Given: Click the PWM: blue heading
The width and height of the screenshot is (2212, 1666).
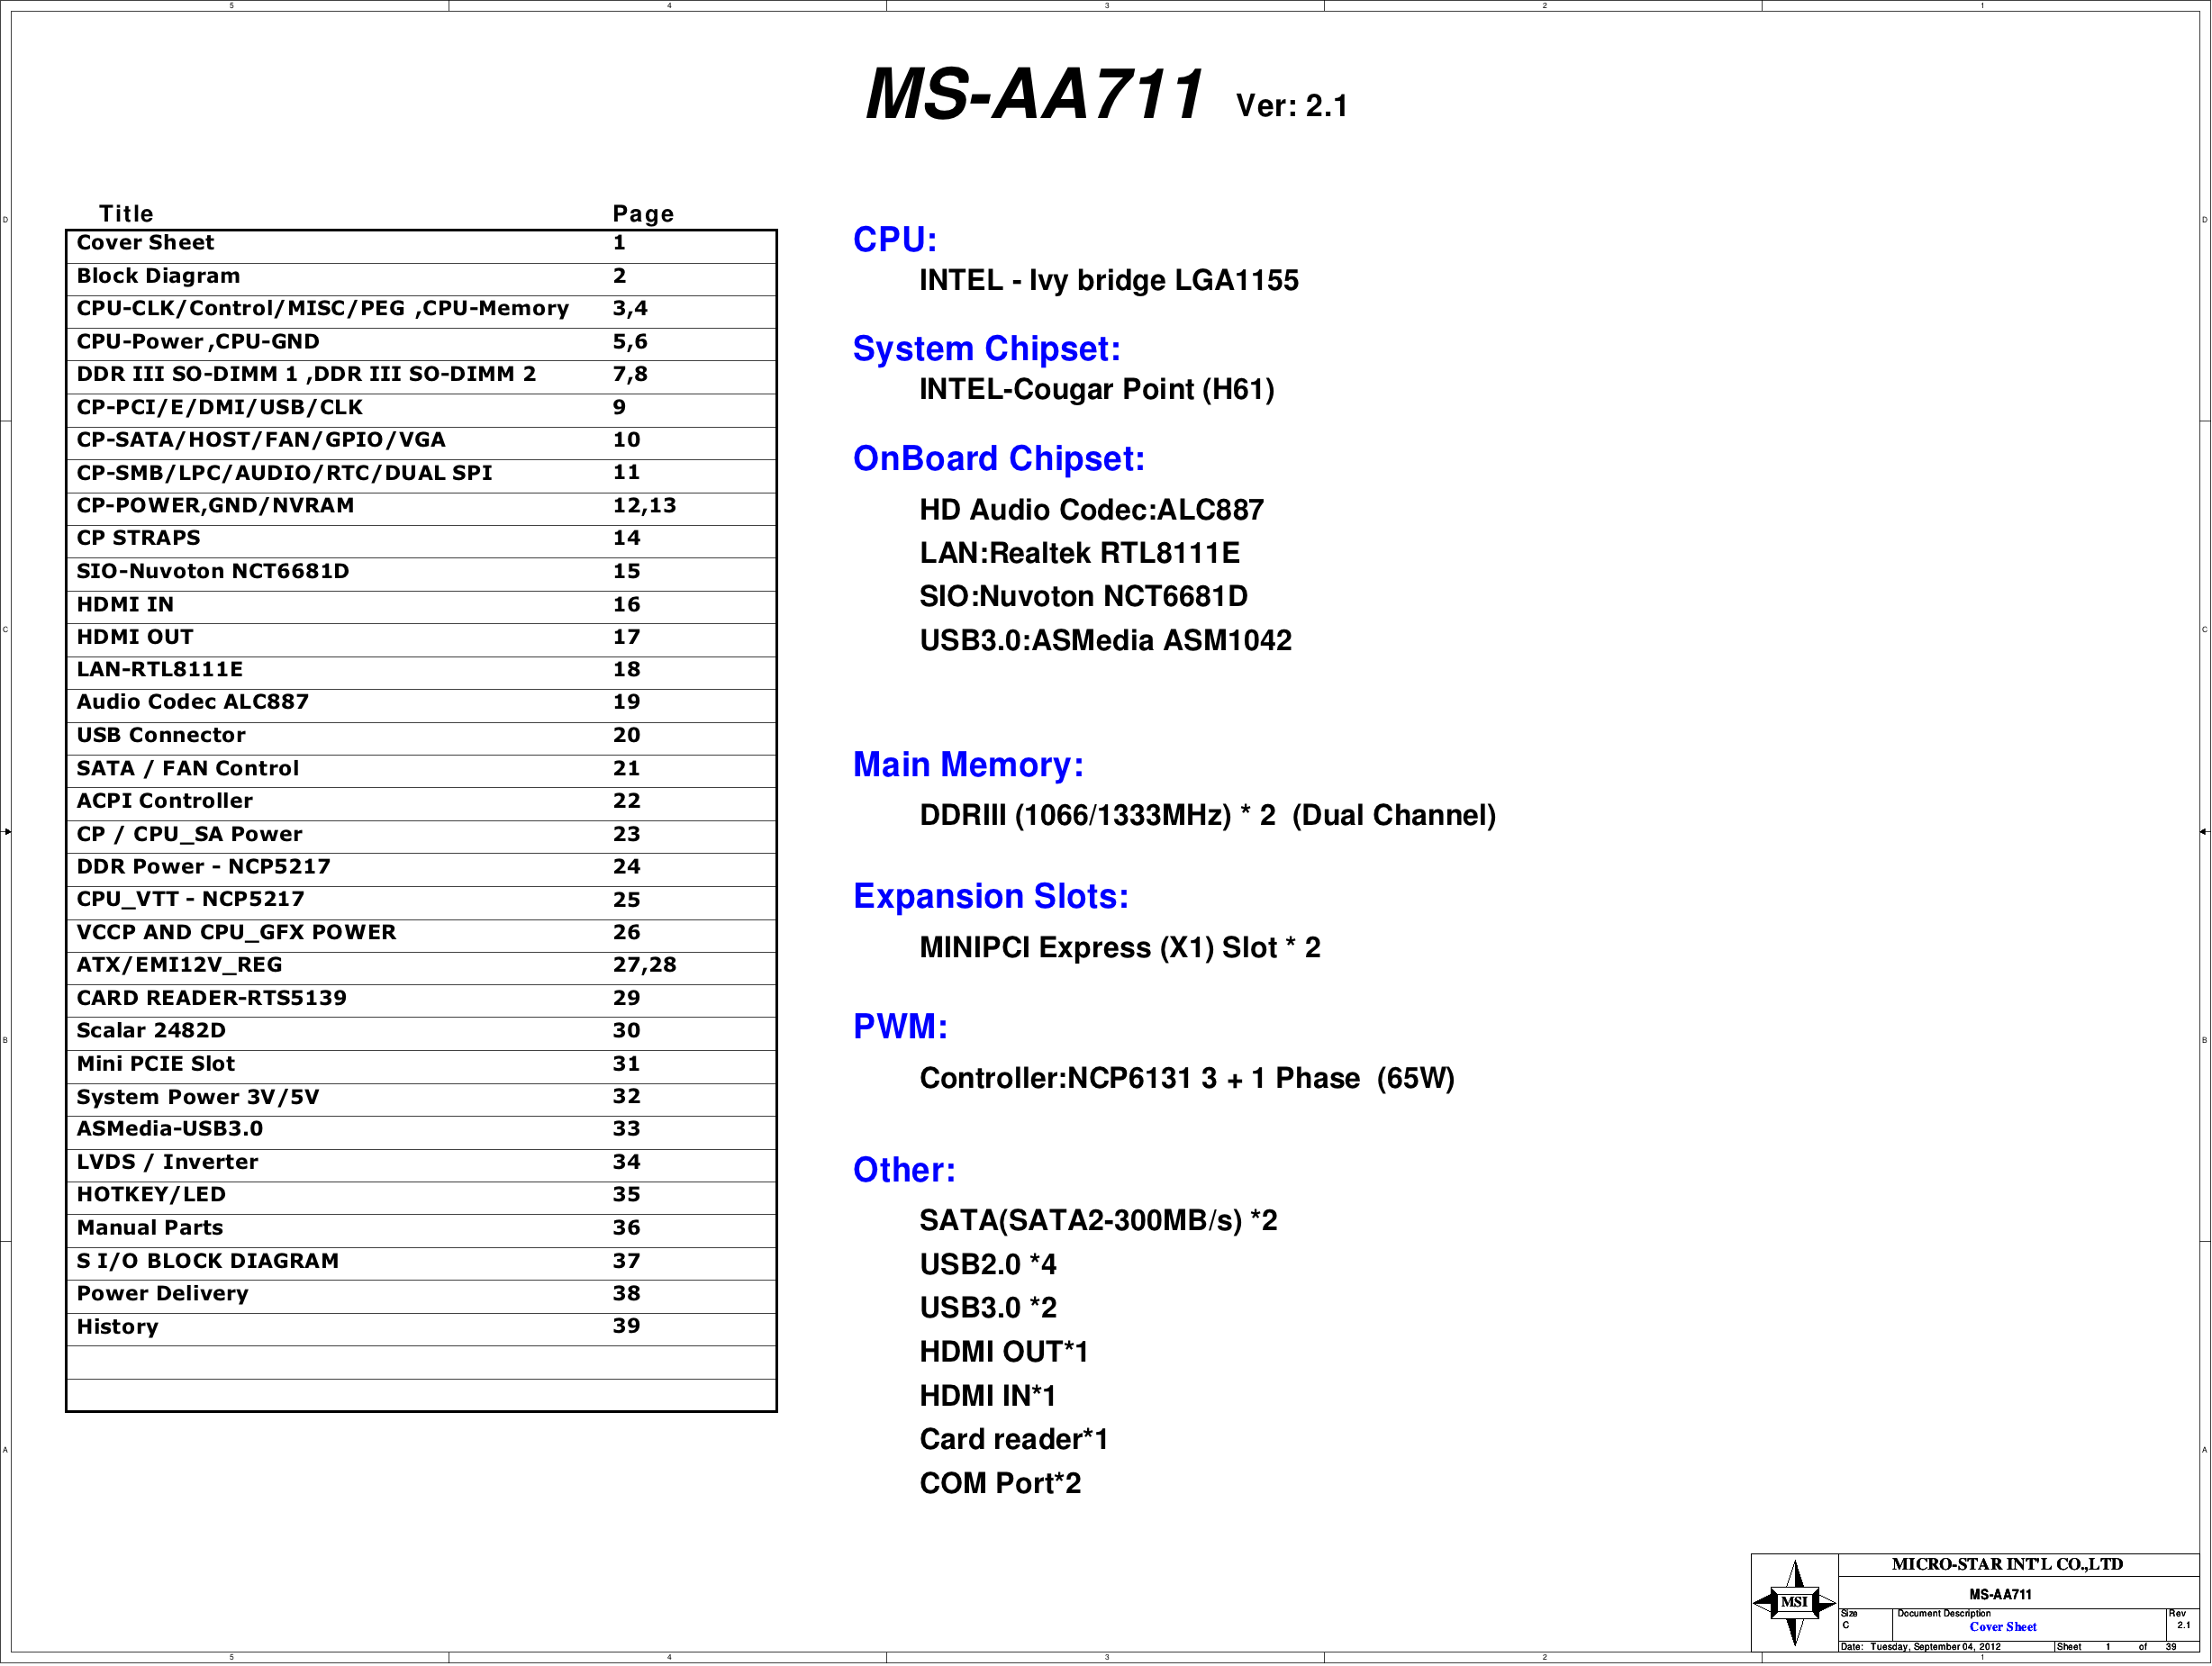Looking at the screenshot, I should click(900, 1027).
